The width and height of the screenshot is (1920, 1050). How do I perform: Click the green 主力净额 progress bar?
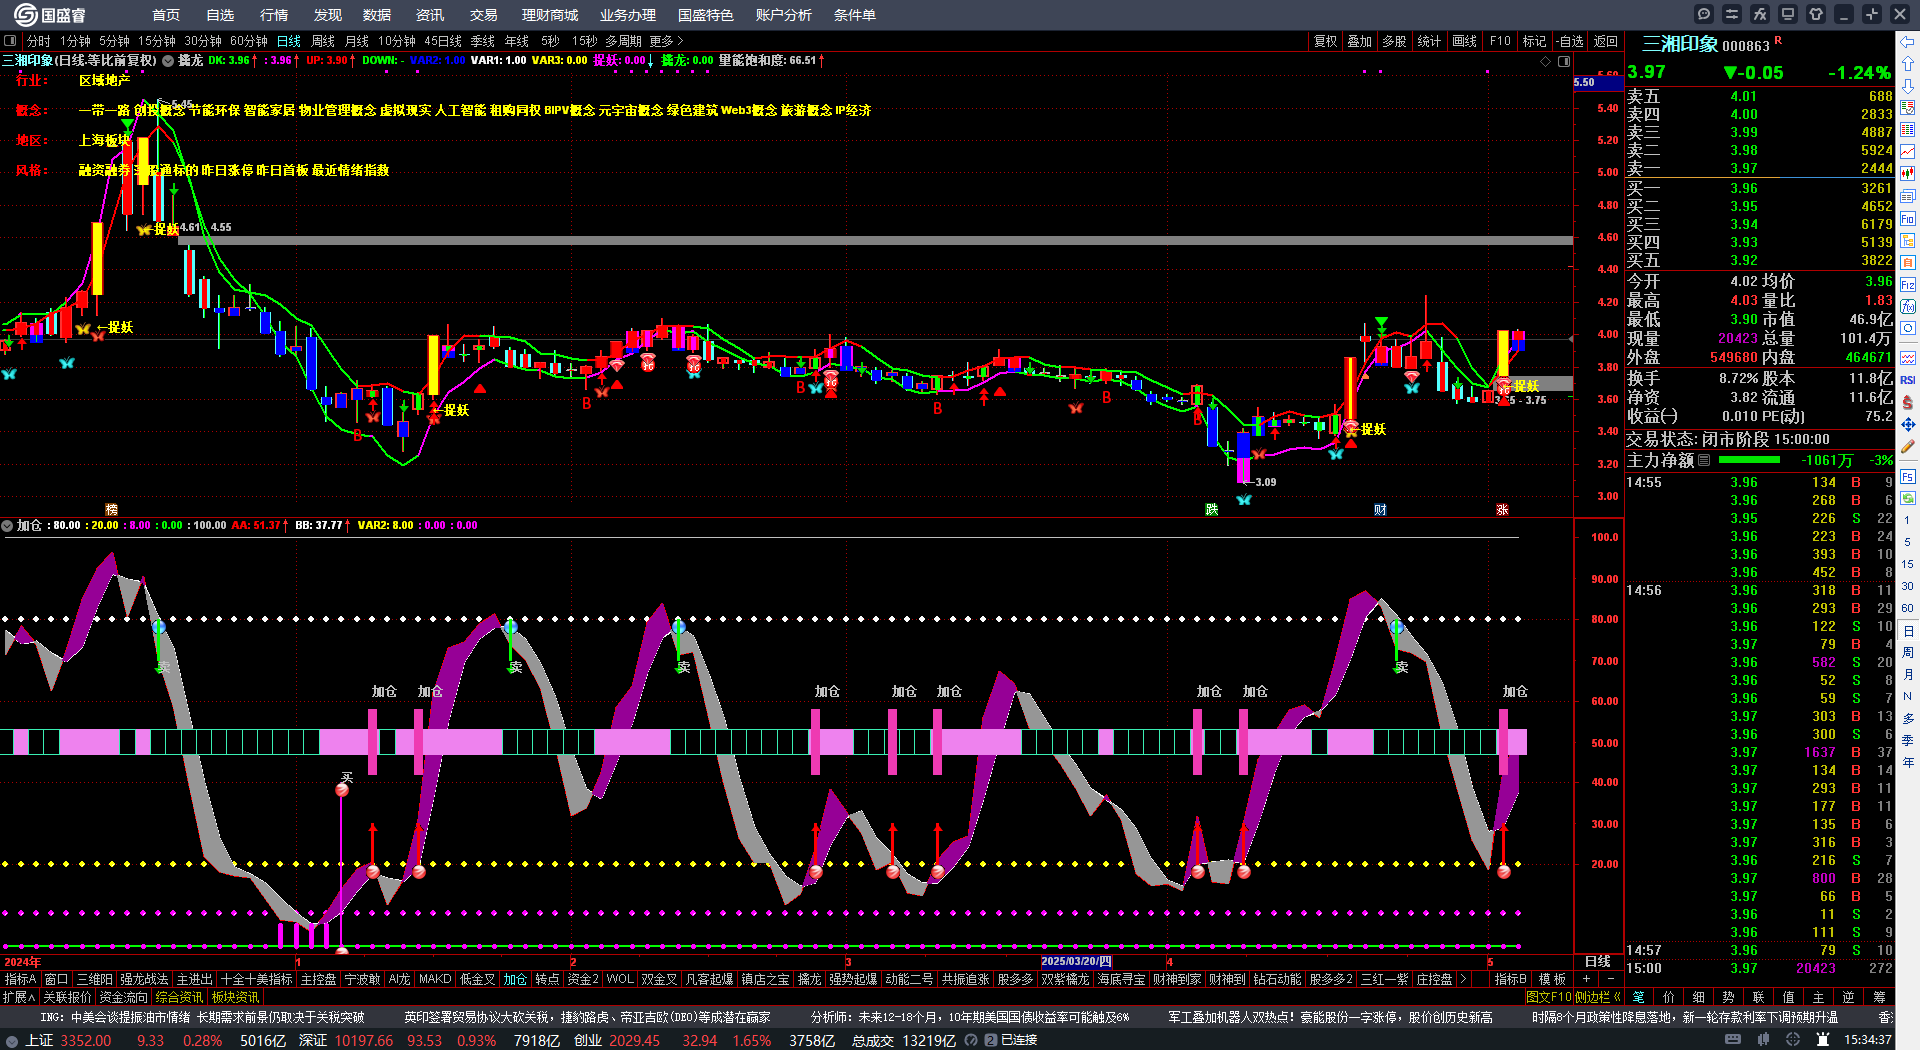(x=1749, y=460)
